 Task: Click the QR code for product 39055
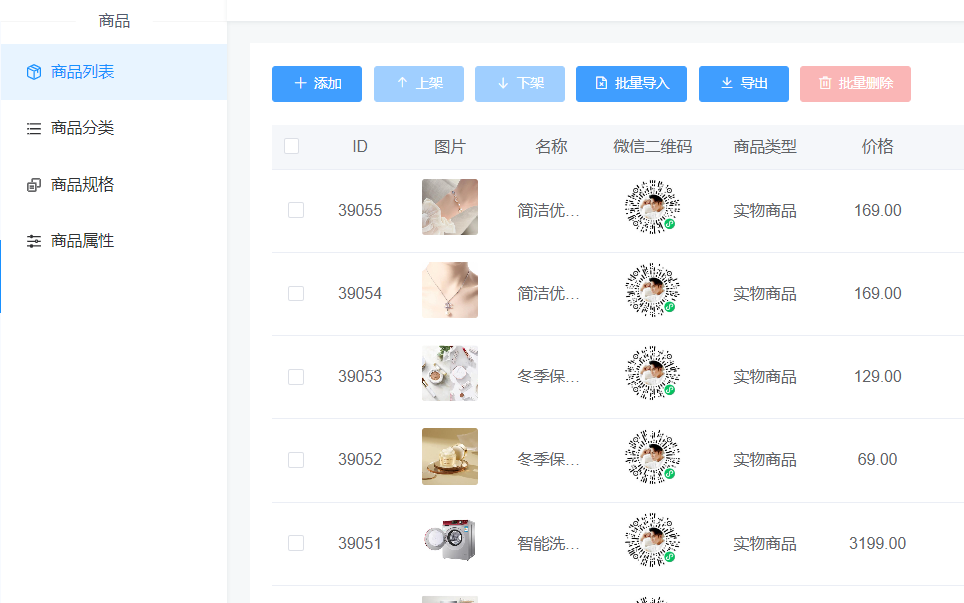[x=652, y=207]
